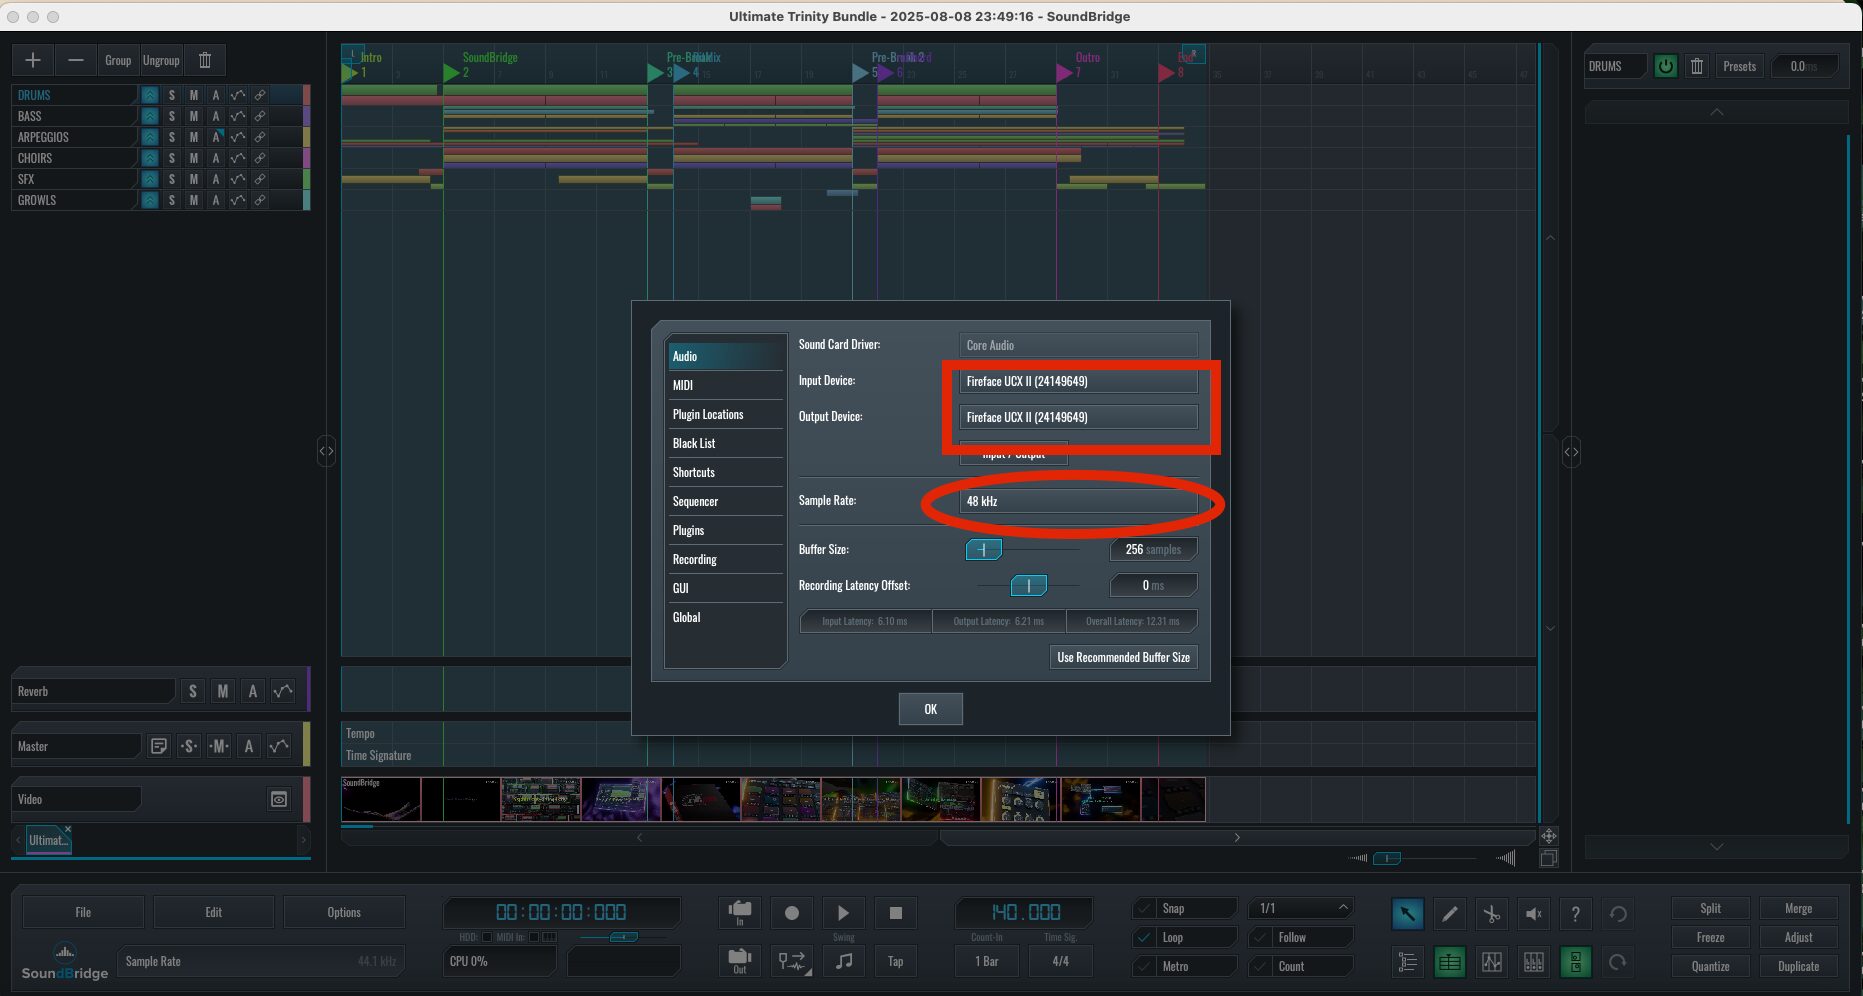Remove a track with the minus icon

tap(76, 60)
